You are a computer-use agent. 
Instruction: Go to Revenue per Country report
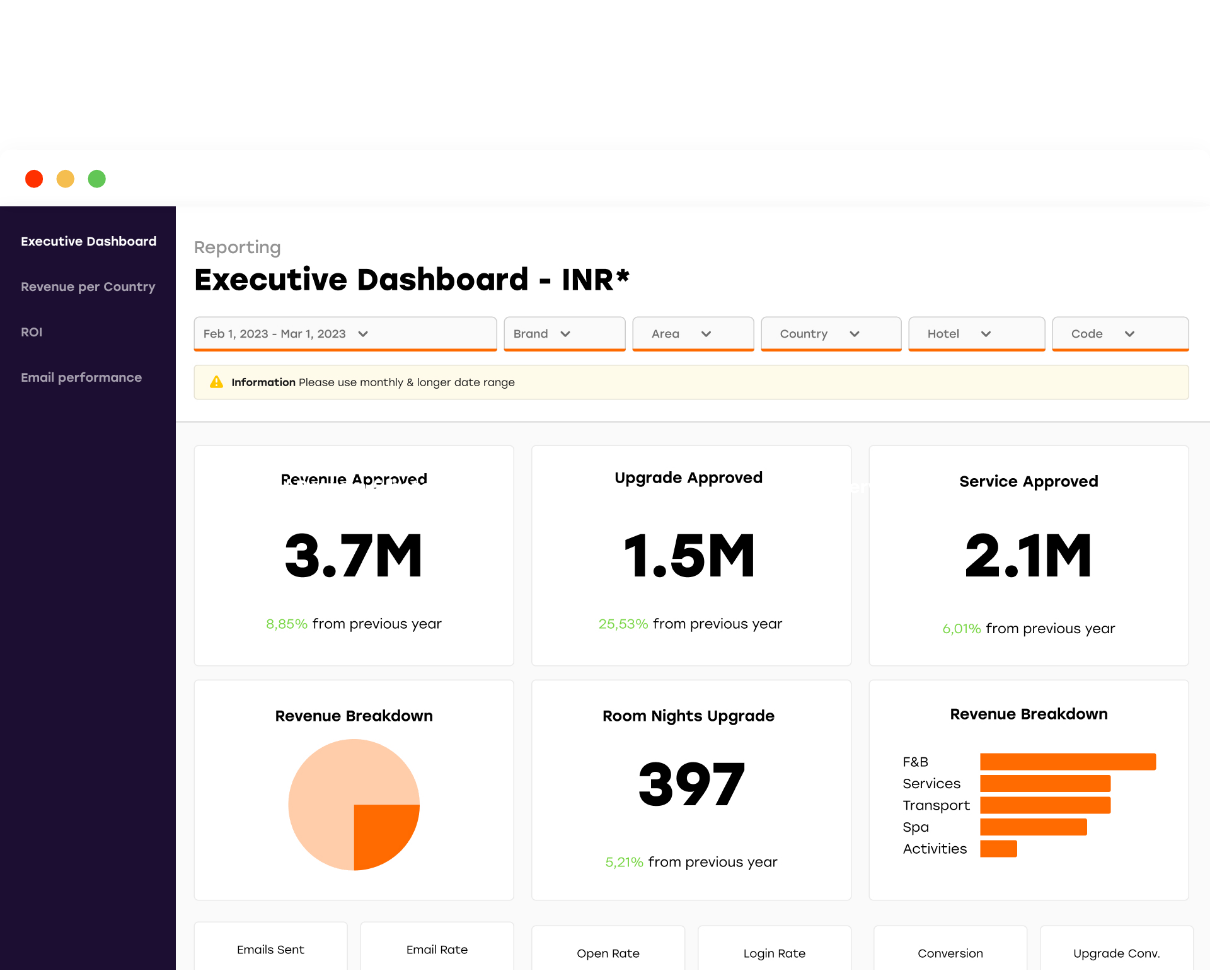coord(88,287)
